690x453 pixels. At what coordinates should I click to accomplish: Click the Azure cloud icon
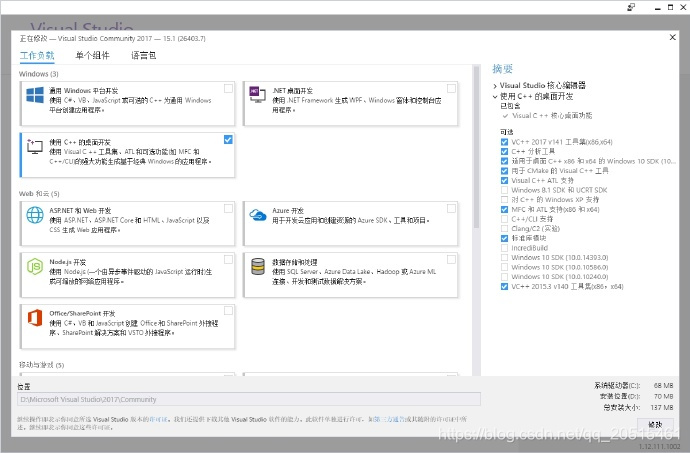(258, 214)
